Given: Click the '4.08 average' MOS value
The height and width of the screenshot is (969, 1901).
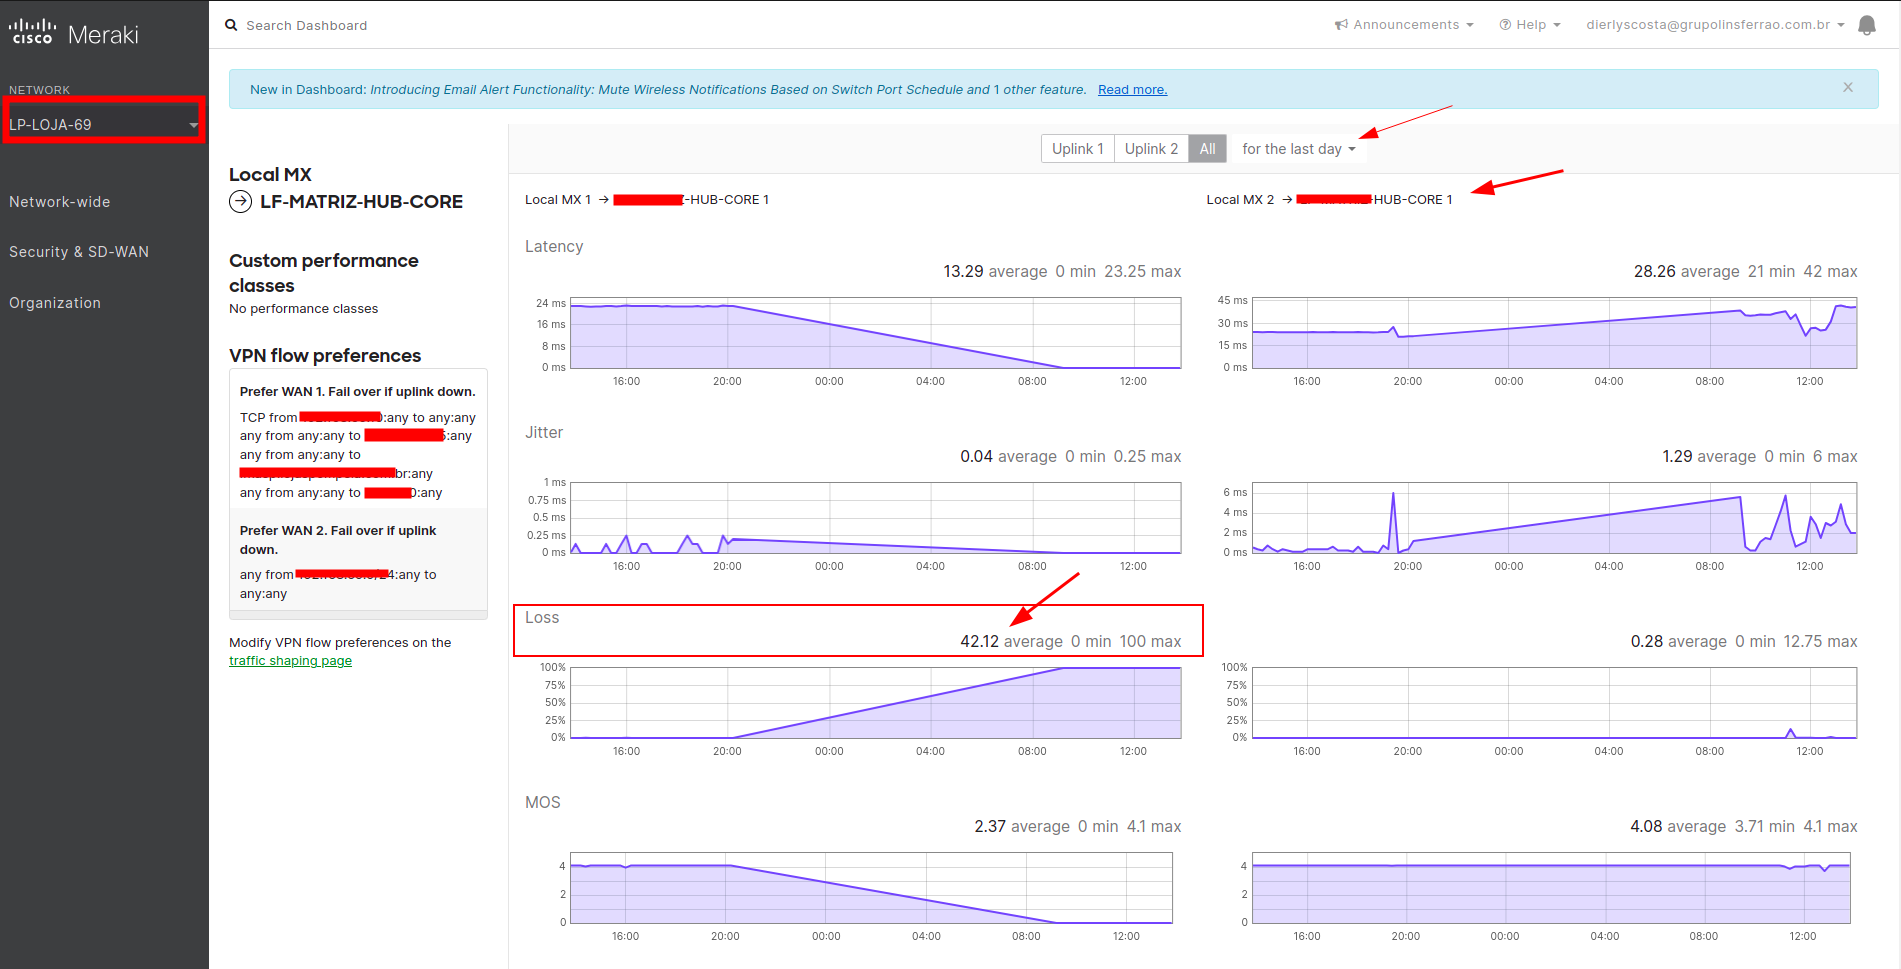Looking at the screenshot, I should pyautogui.click(x=1678, y=827).
